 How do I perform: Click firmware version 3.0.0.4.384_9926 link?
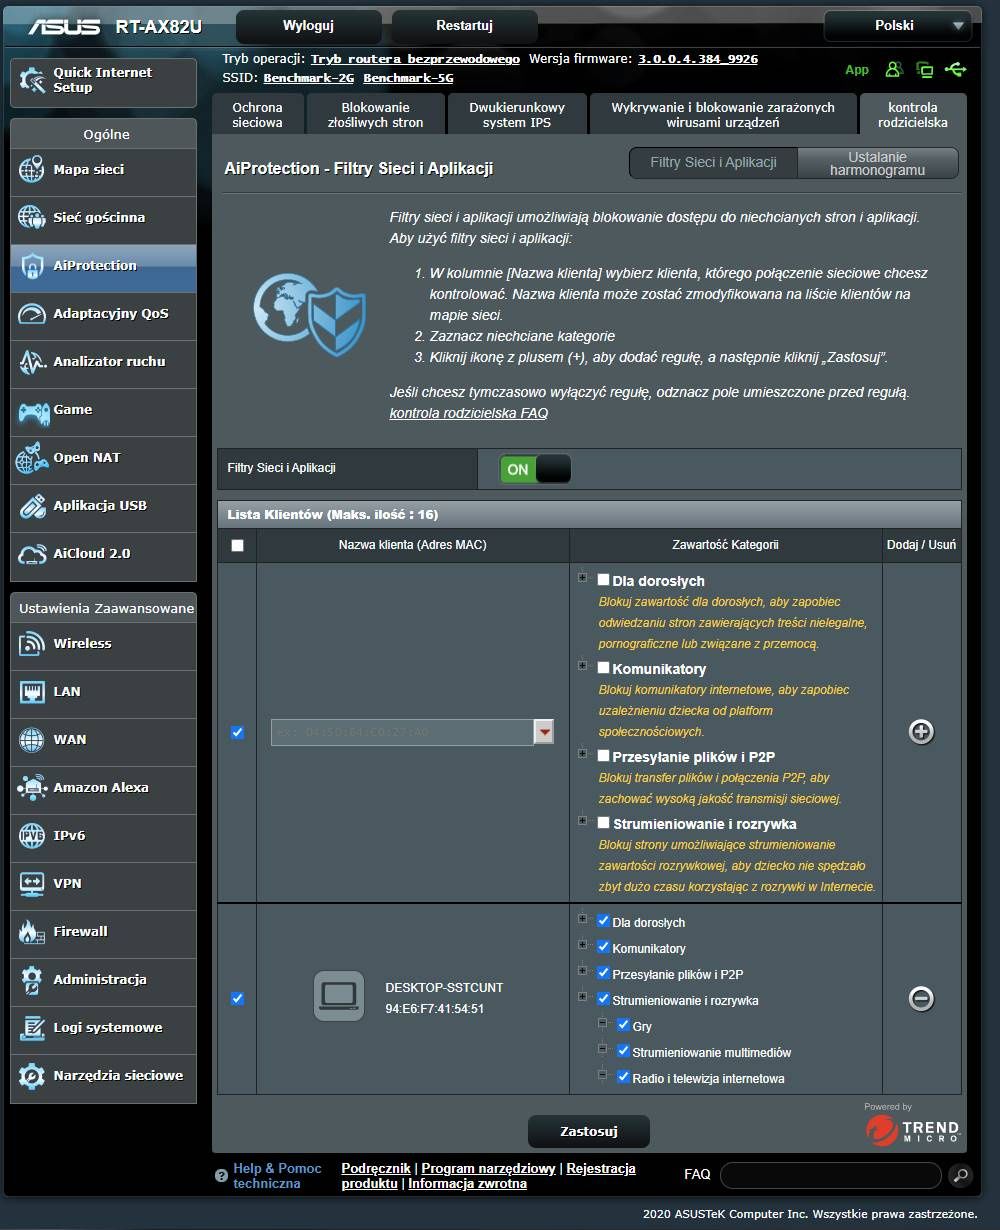[x=698, y=59]
